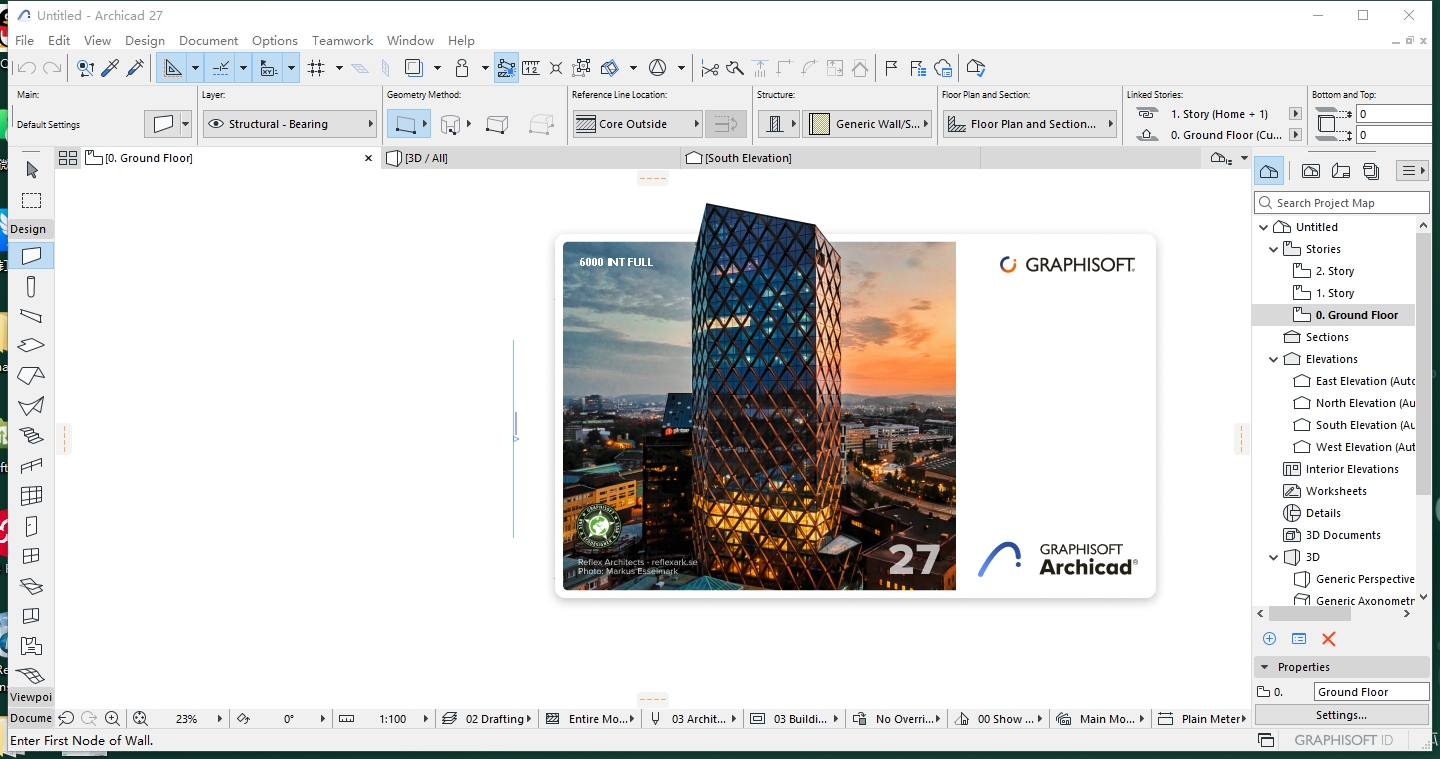The height and width of the screenshot is (759, 1440).
Task: Select the Slab tool
Action: pyautogui.click(x=31, y=346)
